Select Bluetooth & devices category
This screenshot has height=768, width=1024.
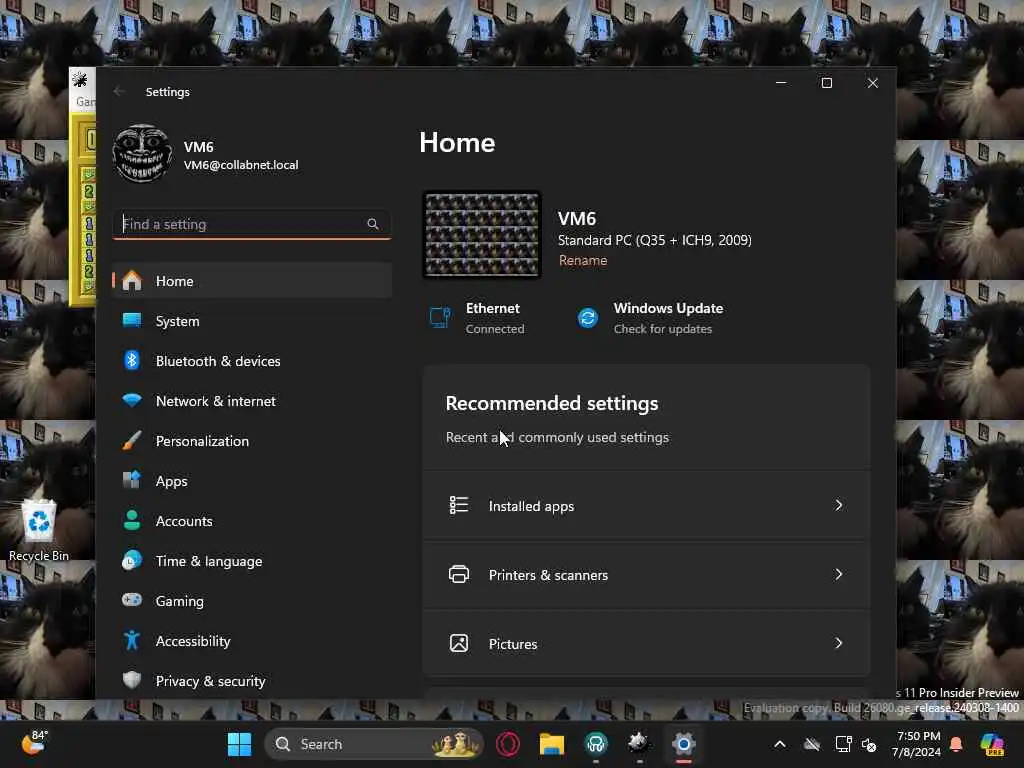(252, 360)
